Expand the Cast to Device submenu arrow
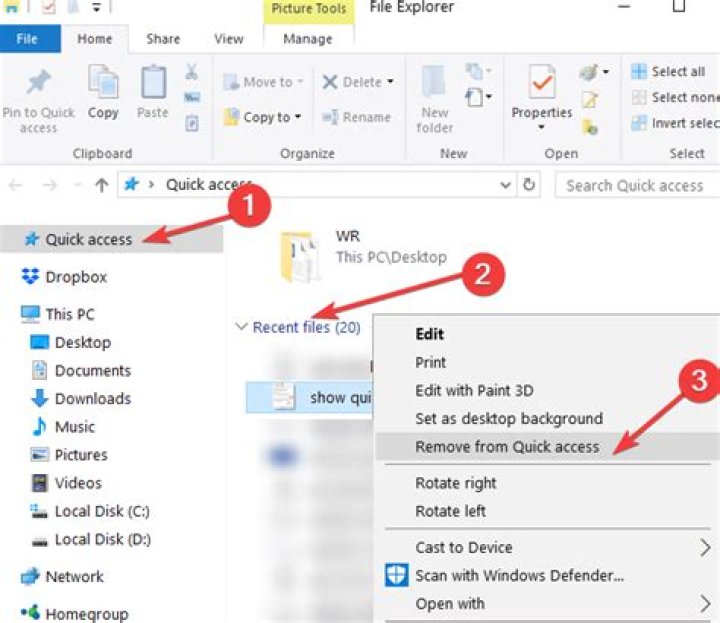This screenshot has width=720, height=623. 705,547
